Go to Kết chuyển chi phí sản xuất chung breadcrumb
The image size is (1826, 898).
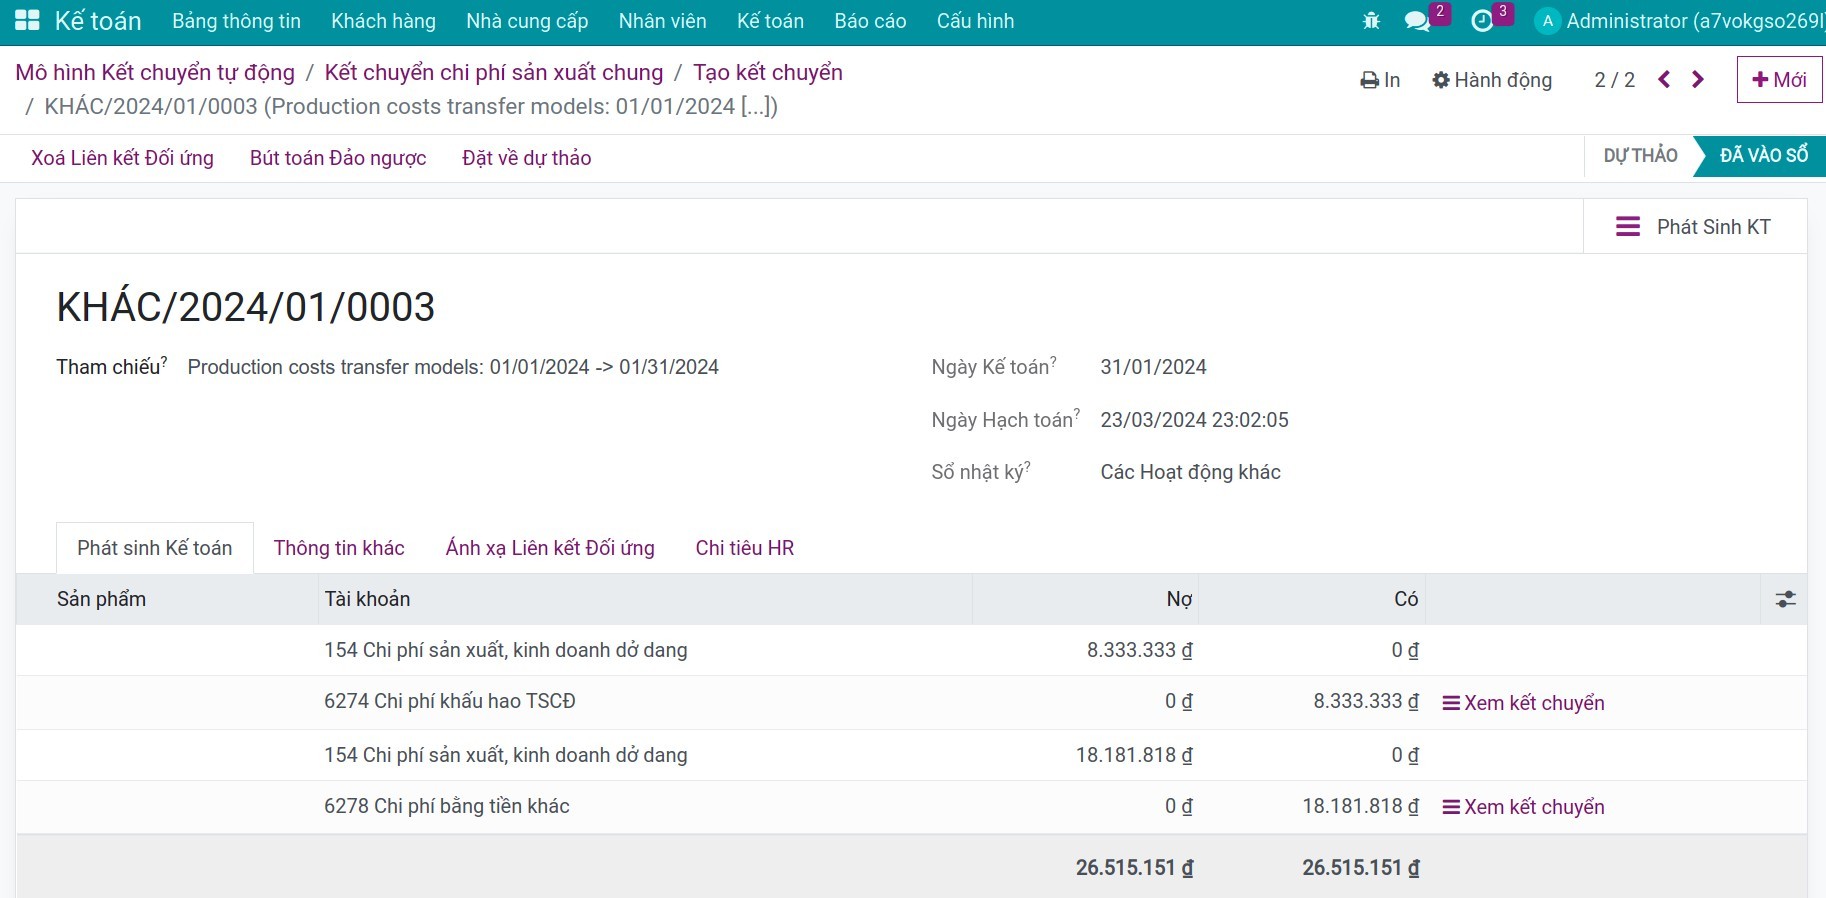(494, 72)
